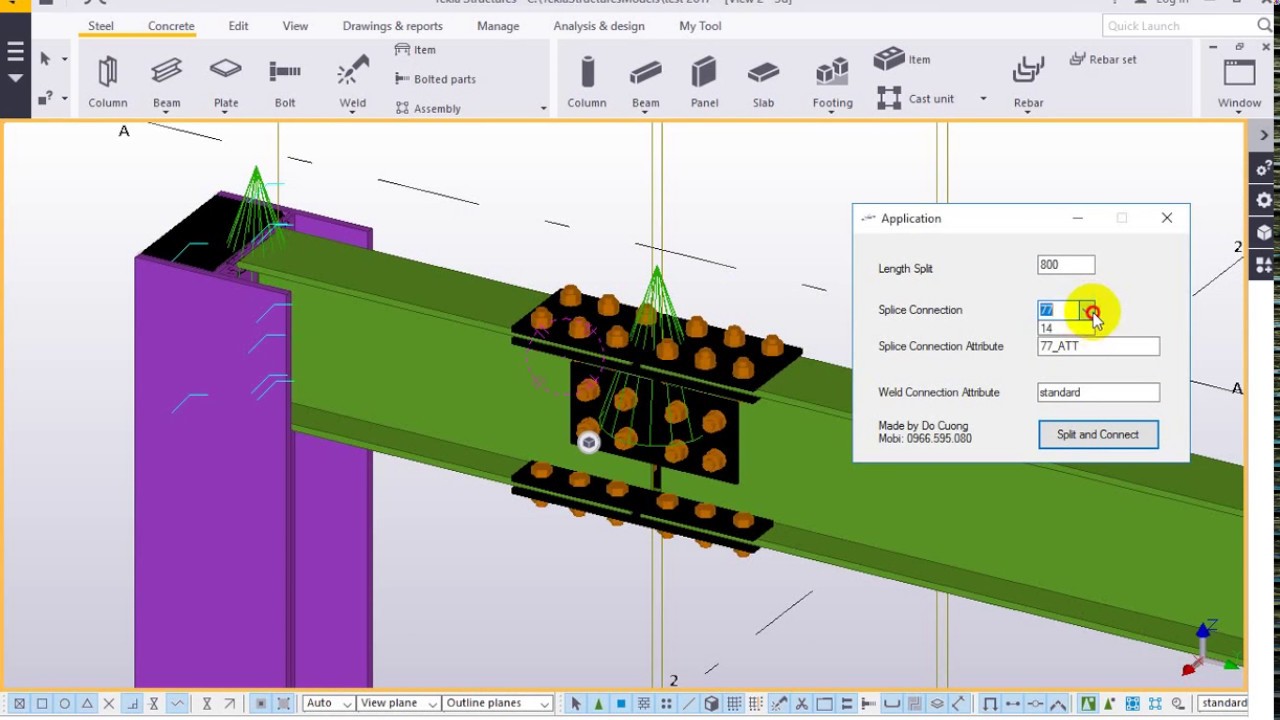Open the My Tool tab

click(x=700, y=26)
